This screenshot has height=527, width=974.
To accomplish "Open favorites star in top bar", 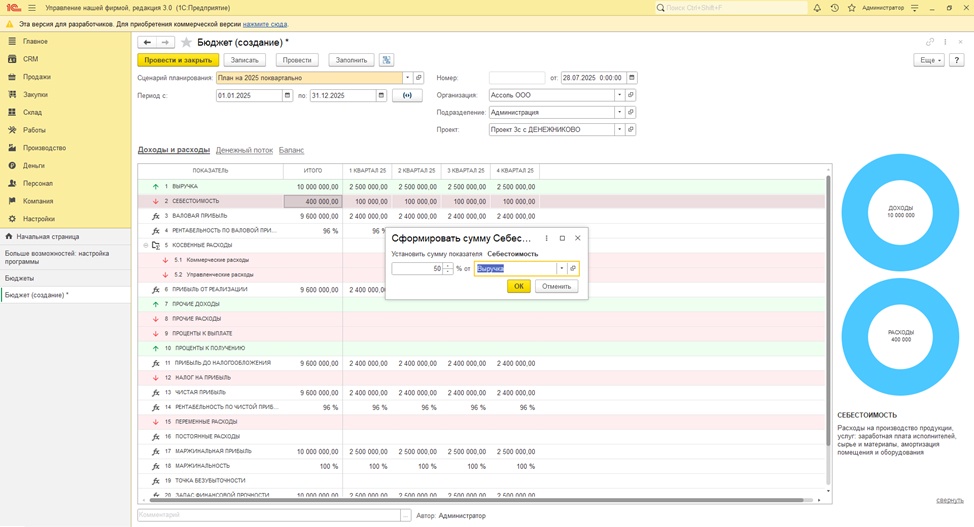I will point(853,8).
